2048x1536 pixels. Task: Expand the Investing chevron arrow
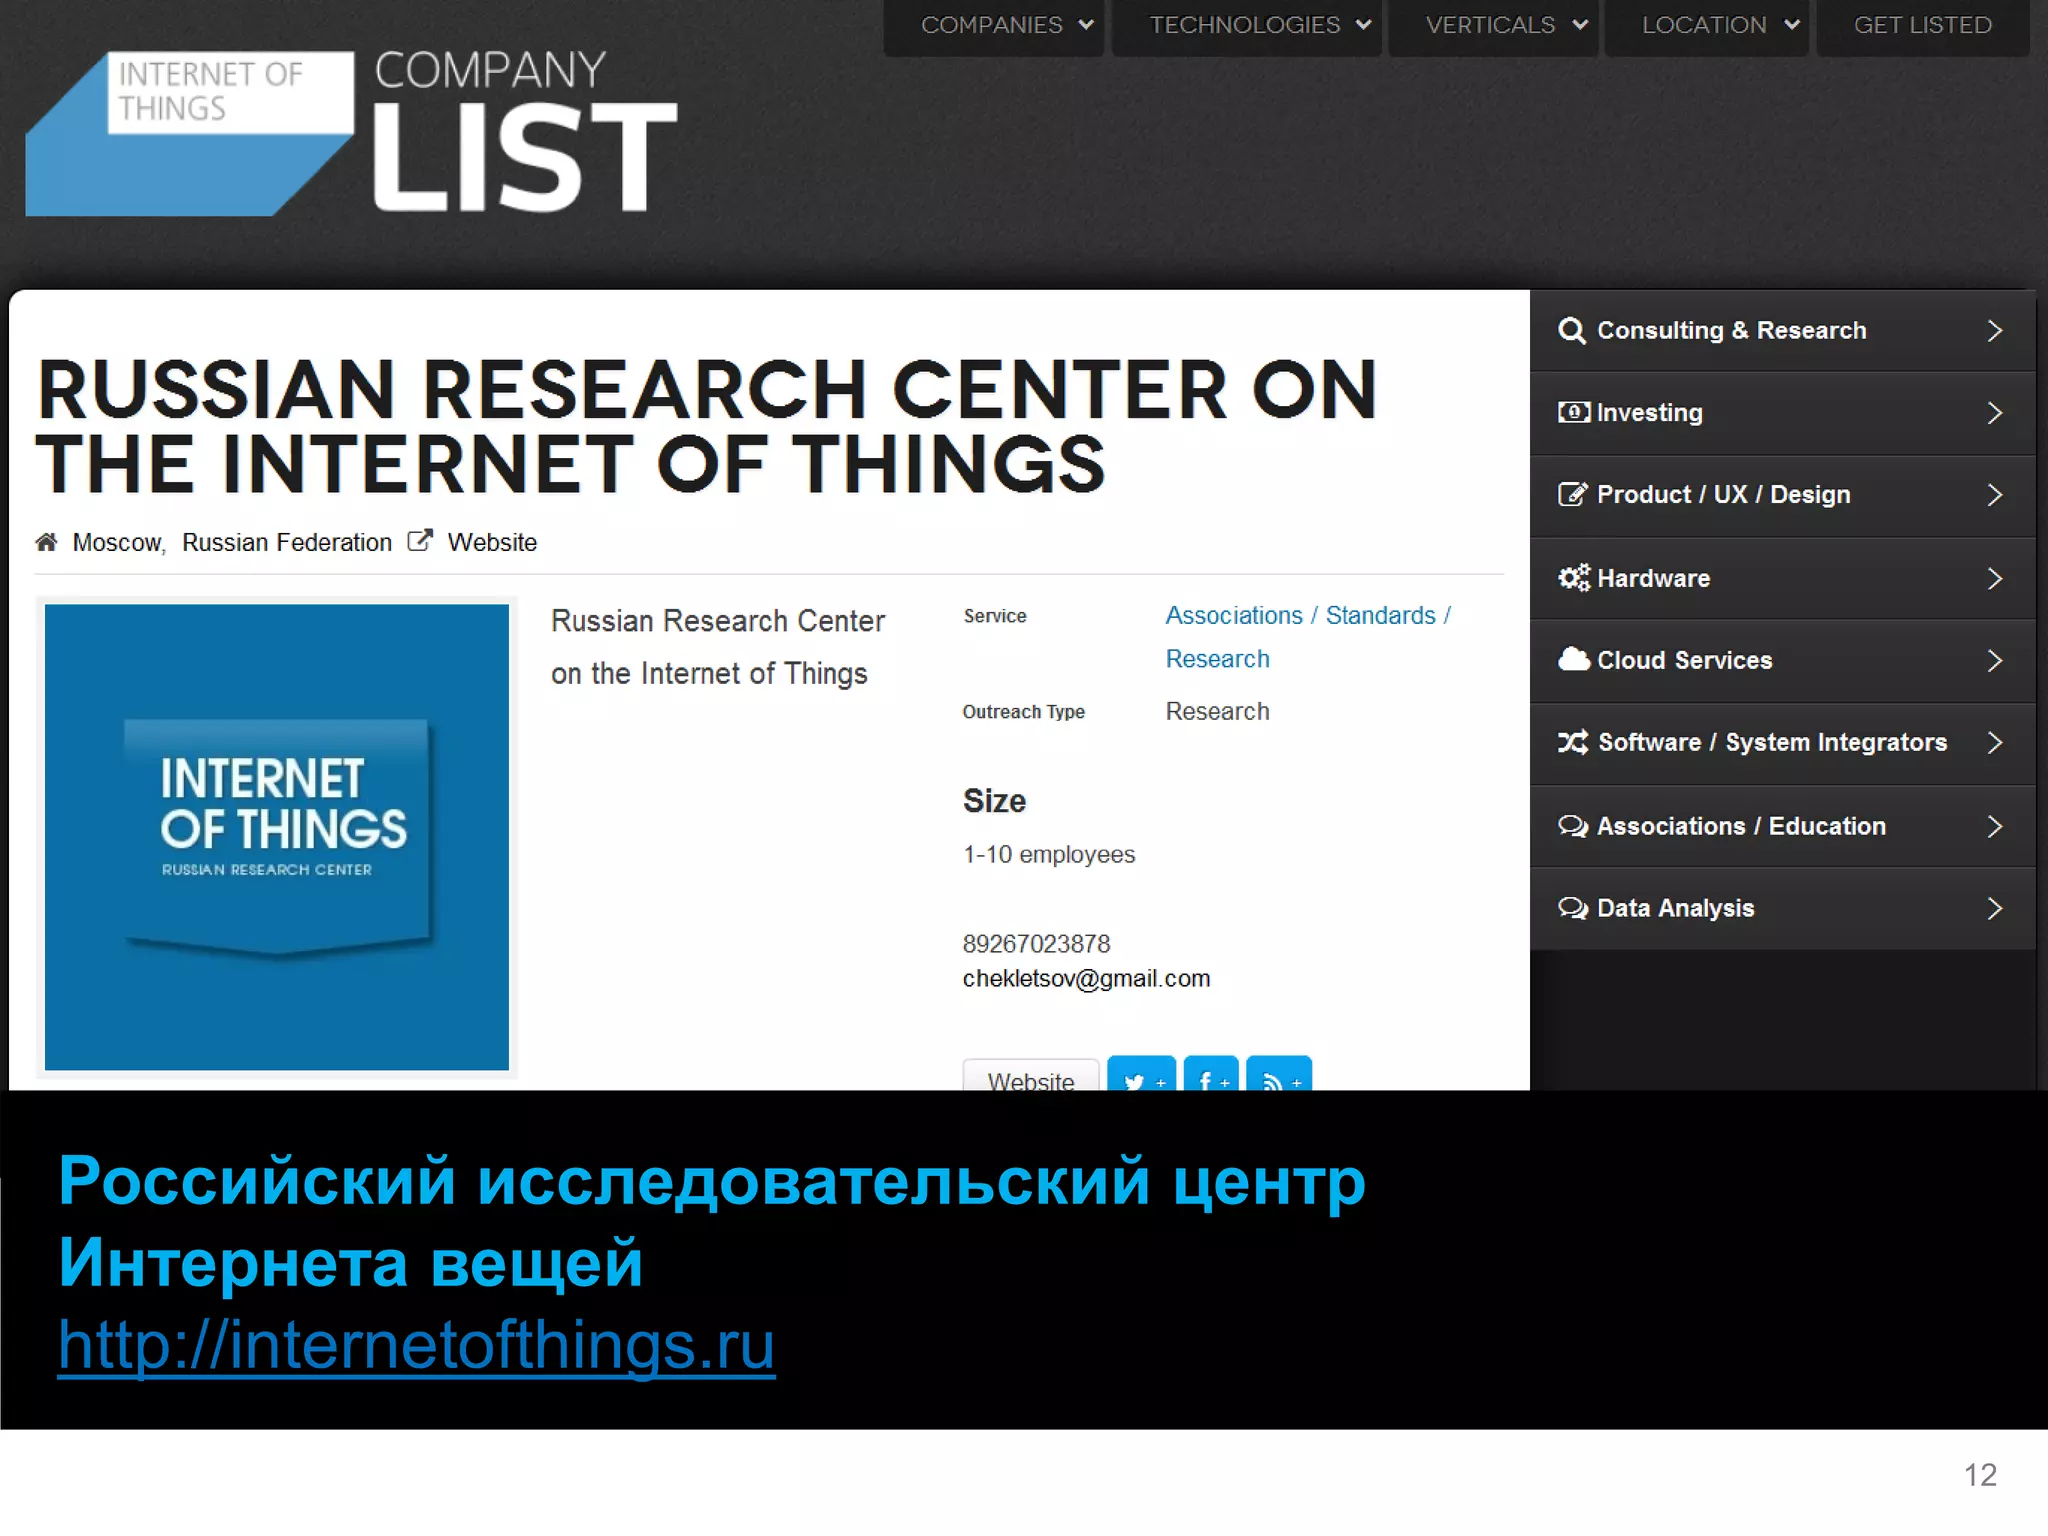click(1994, 413)
